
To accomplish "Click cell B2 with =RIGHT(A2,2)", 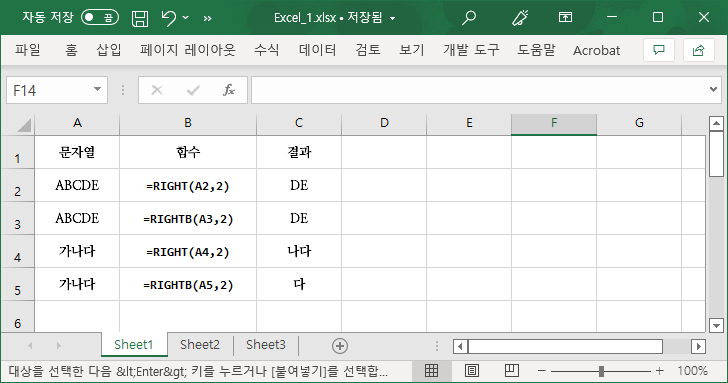I will (188, 185).
